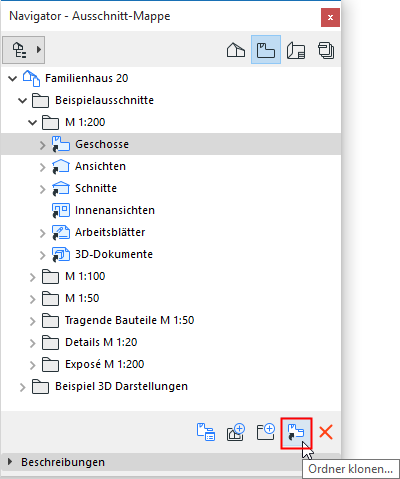
Task: Select the Beispielausschnitte row
Action: point(171,100)
